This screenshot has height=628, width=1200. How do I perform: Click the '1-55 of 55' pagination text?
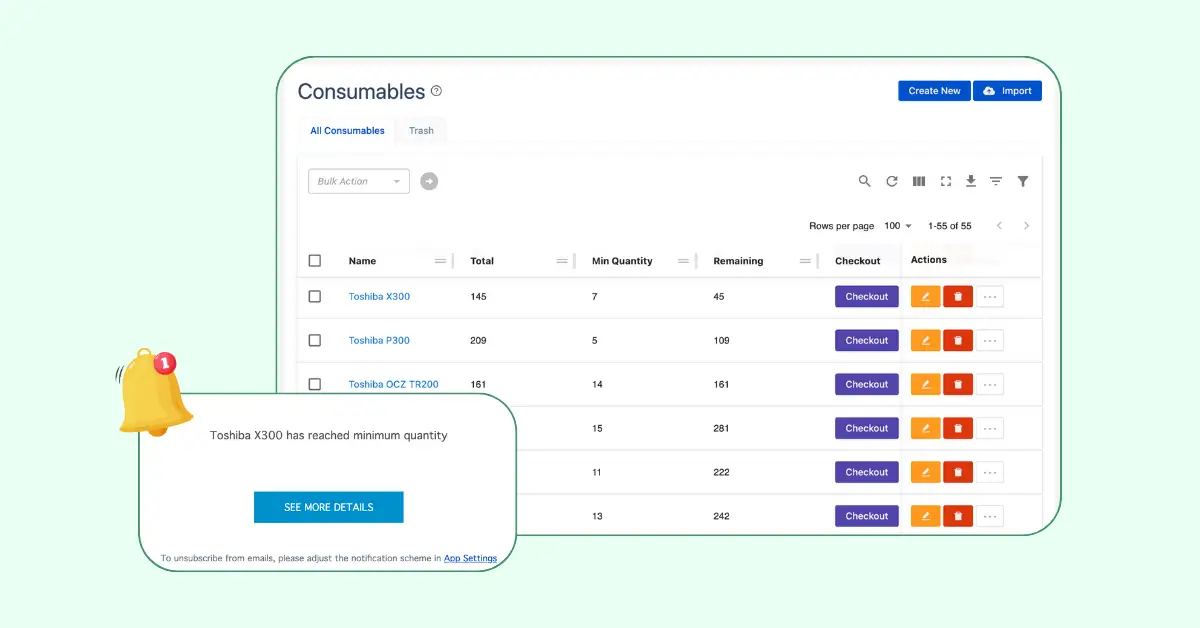[x=950, y=226]
